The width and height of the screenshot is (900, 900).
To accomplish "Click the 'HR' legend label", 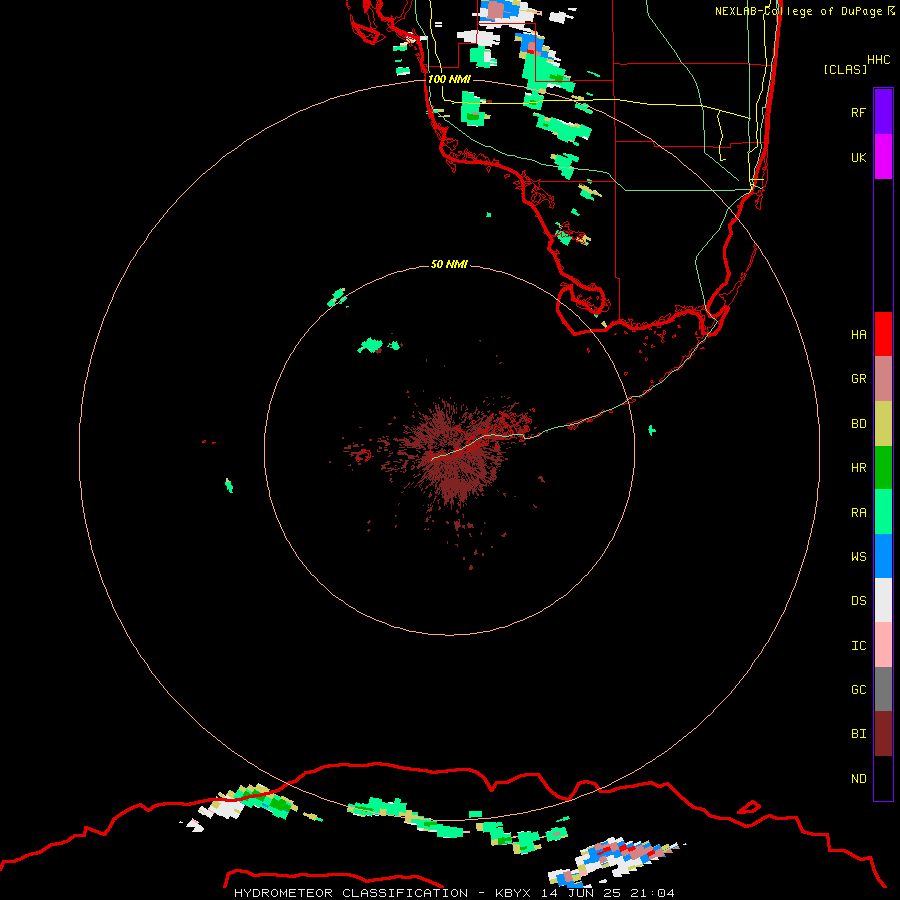I will (859, 468).
